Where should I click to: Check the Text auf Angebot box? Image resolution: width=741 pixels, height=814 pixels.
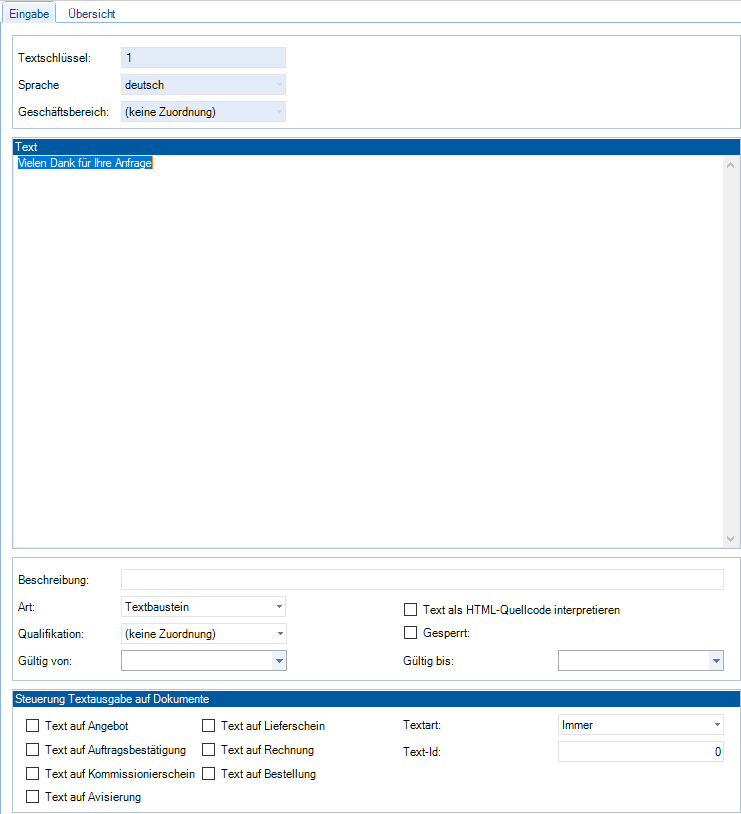[33, 726]
